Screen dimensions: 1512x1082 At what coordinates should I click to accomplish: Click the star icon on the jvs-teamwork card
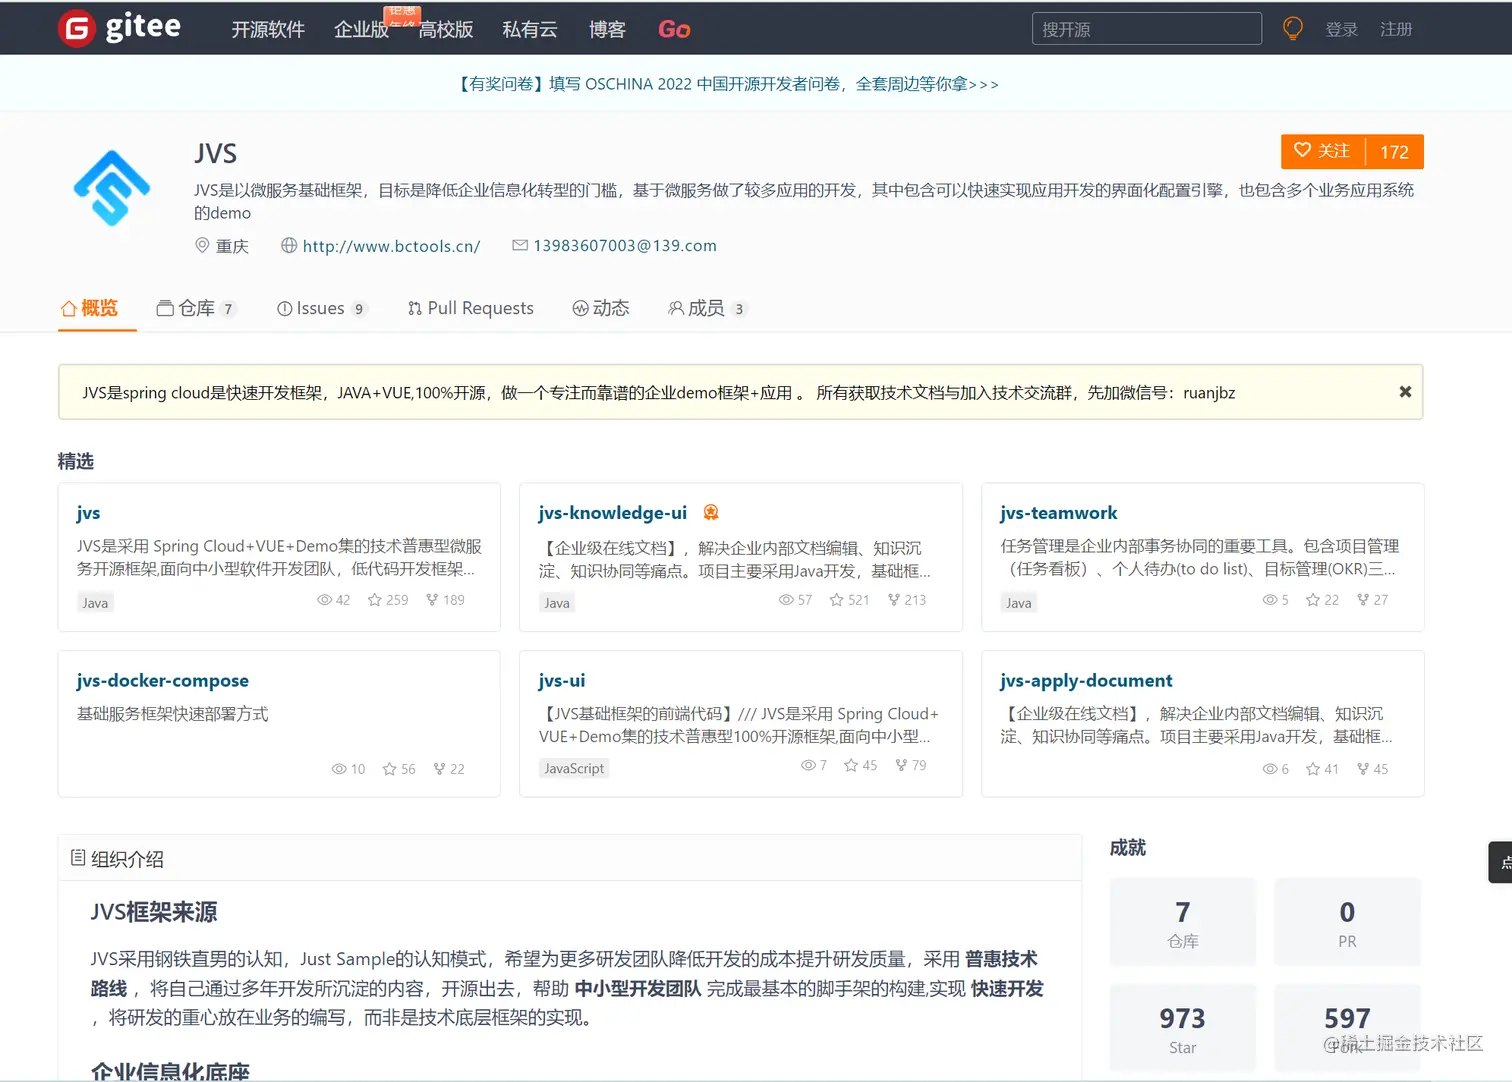1313,600
